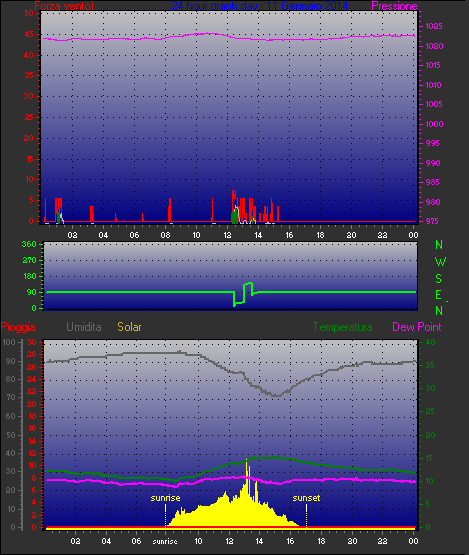Screen dimensions: 469x555
Task: Click the Umidita legend label
Action: [x=84, y=327]
